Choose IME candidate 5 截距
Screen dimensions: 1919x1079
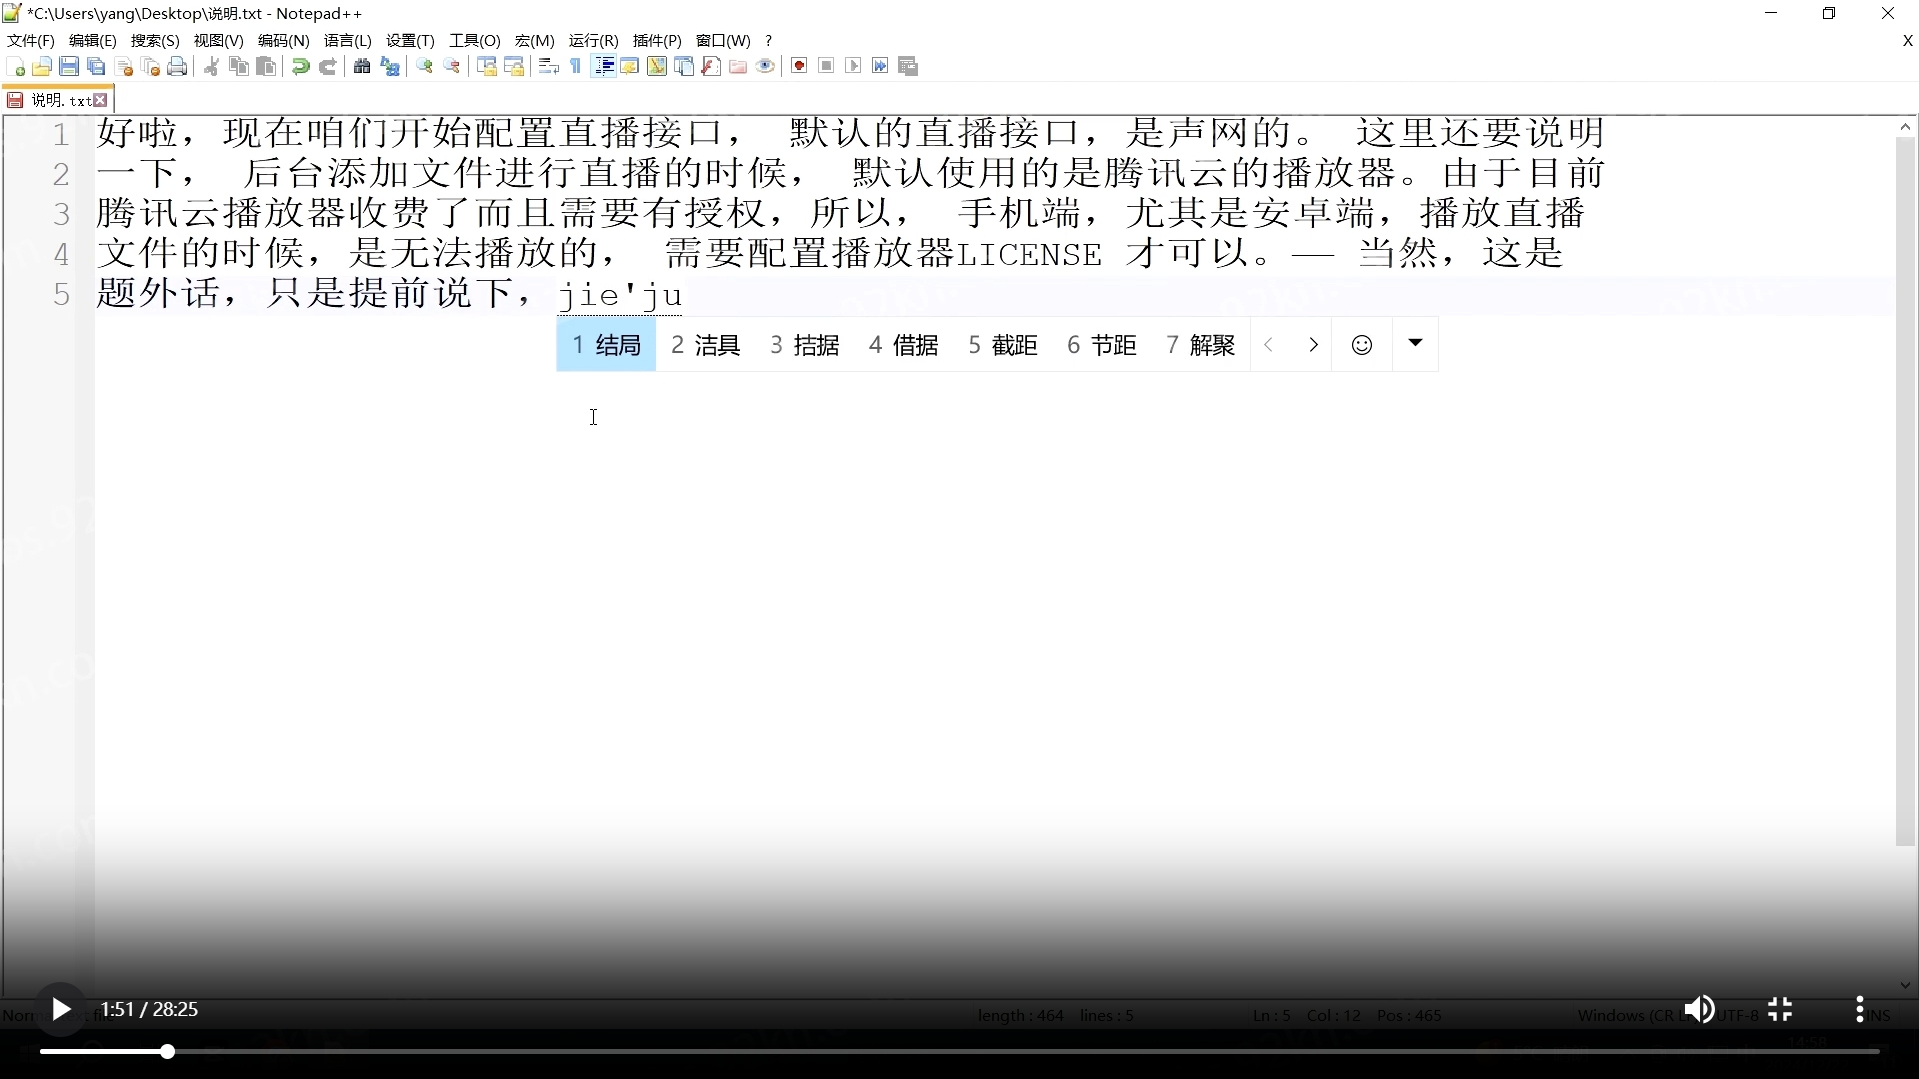coord(1002,345)
